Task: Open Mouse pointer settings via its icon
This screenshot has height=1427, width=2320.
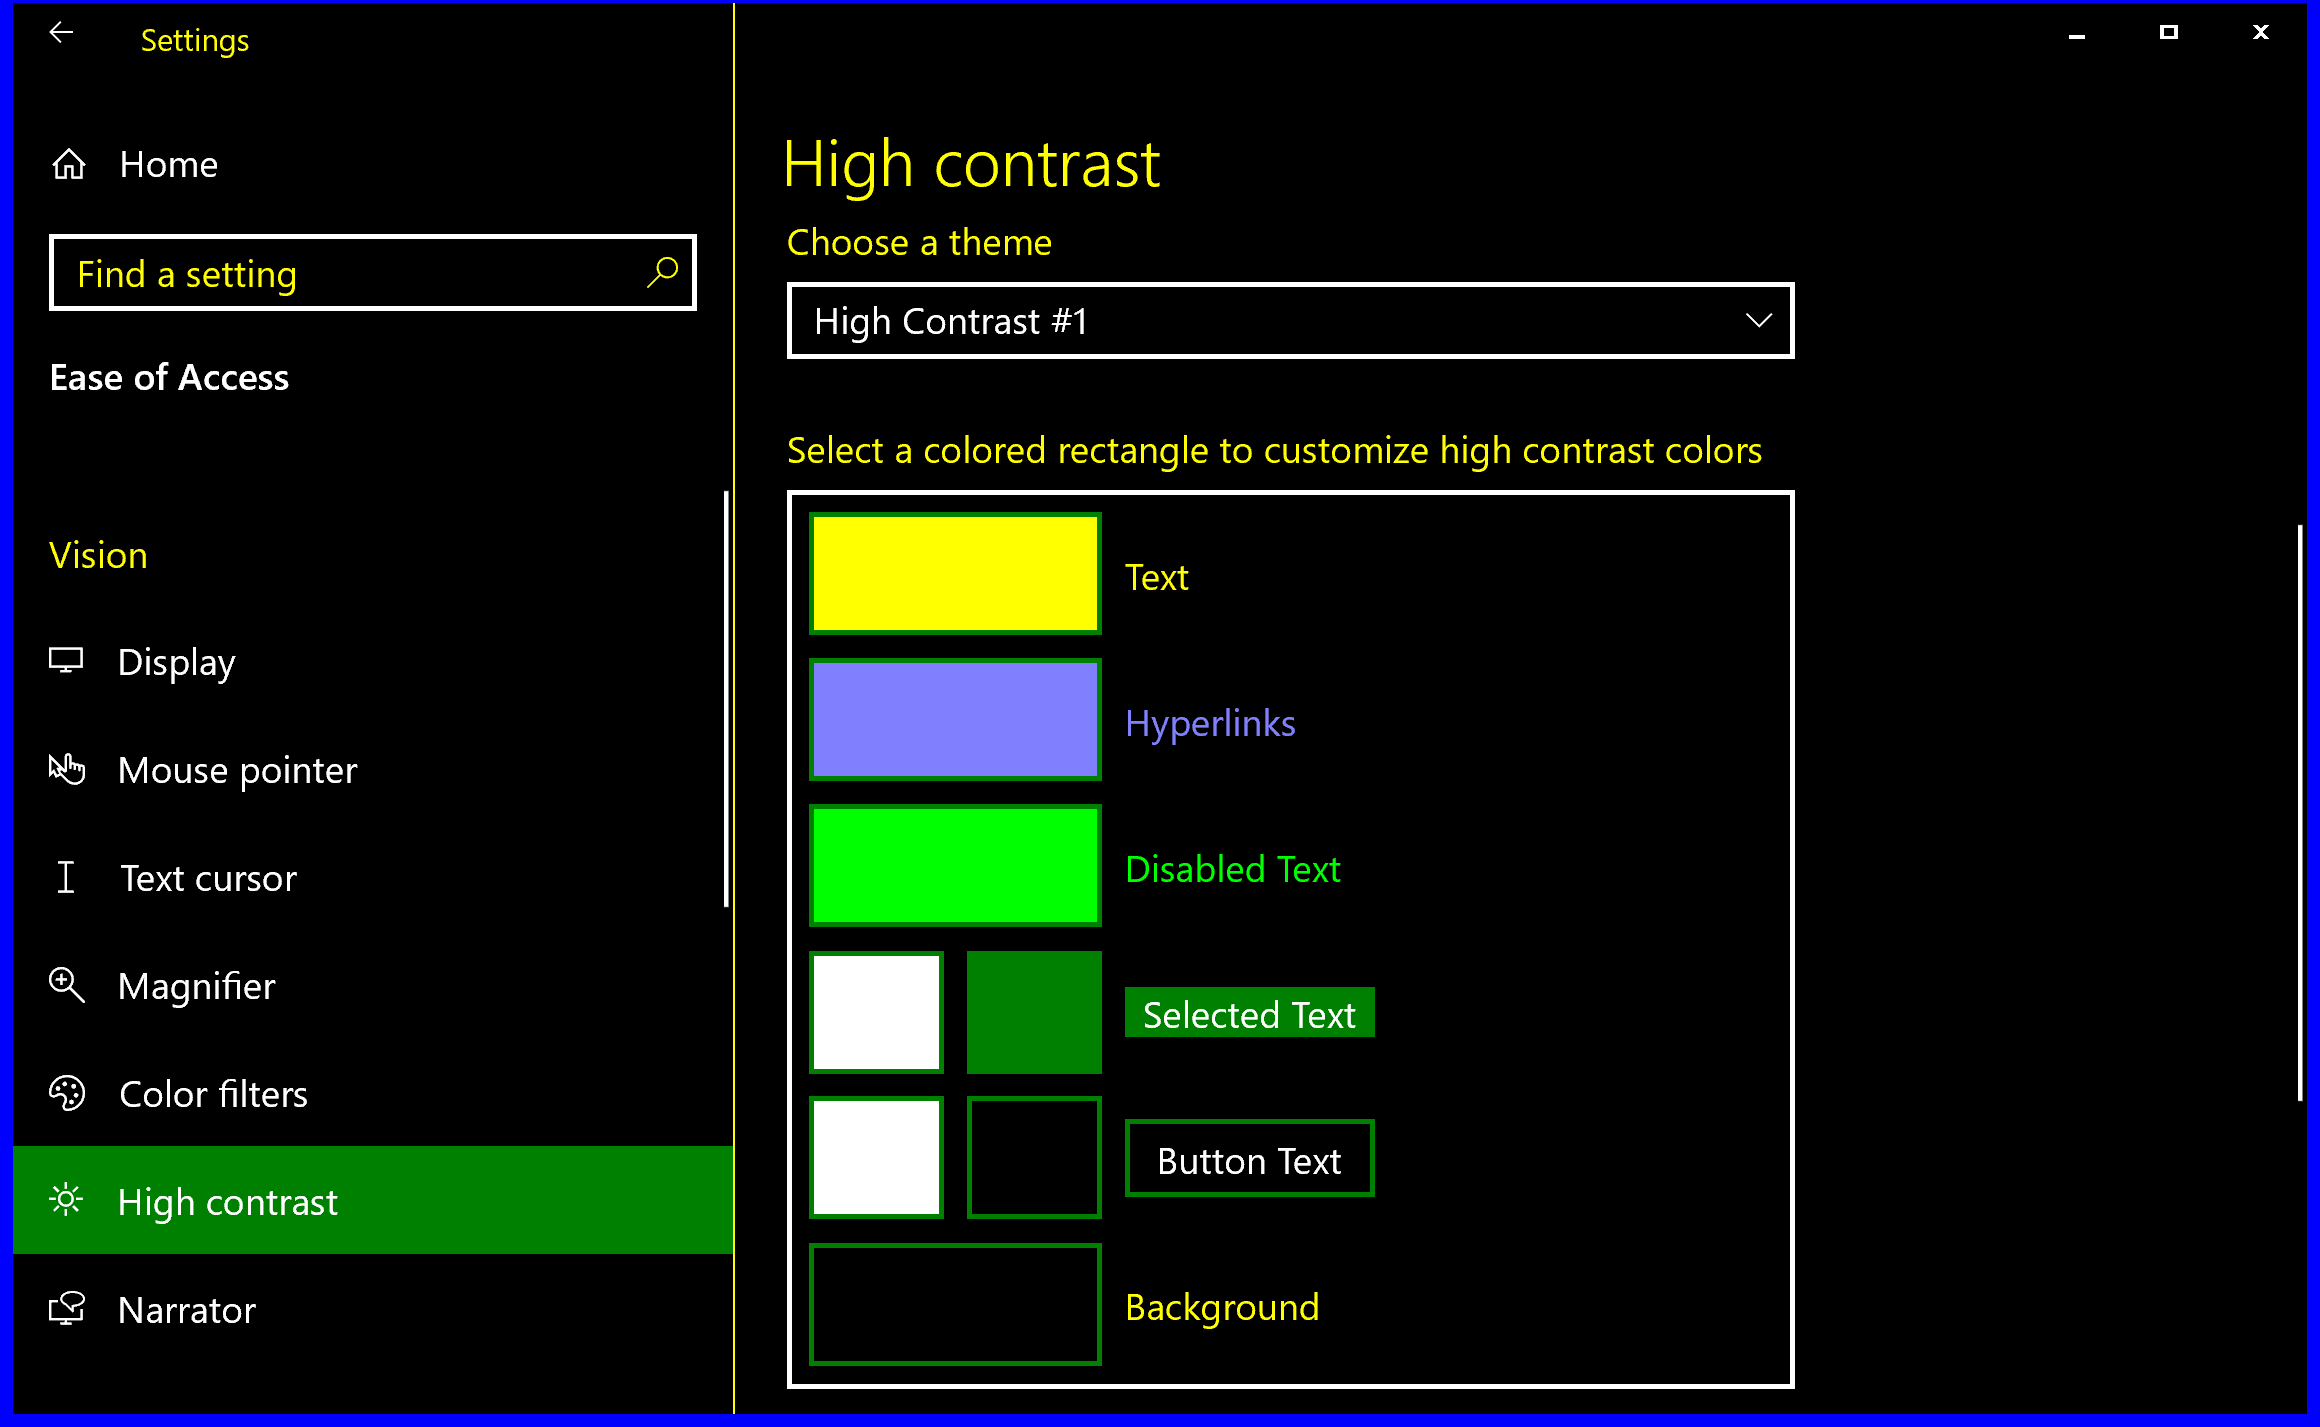Action: pos(67,770)
